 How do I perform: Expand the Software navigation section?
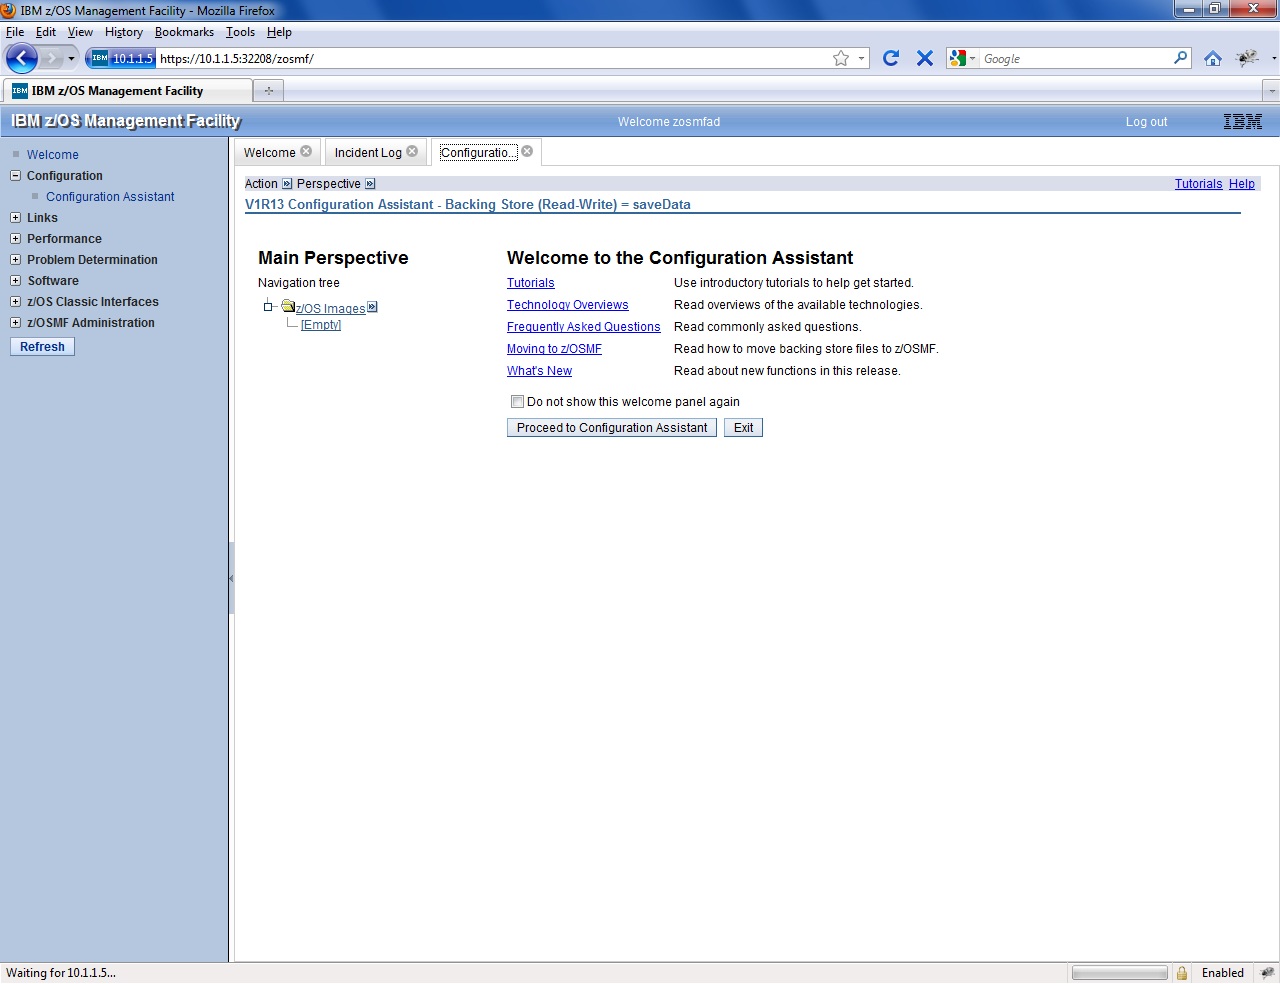point(15,281)
